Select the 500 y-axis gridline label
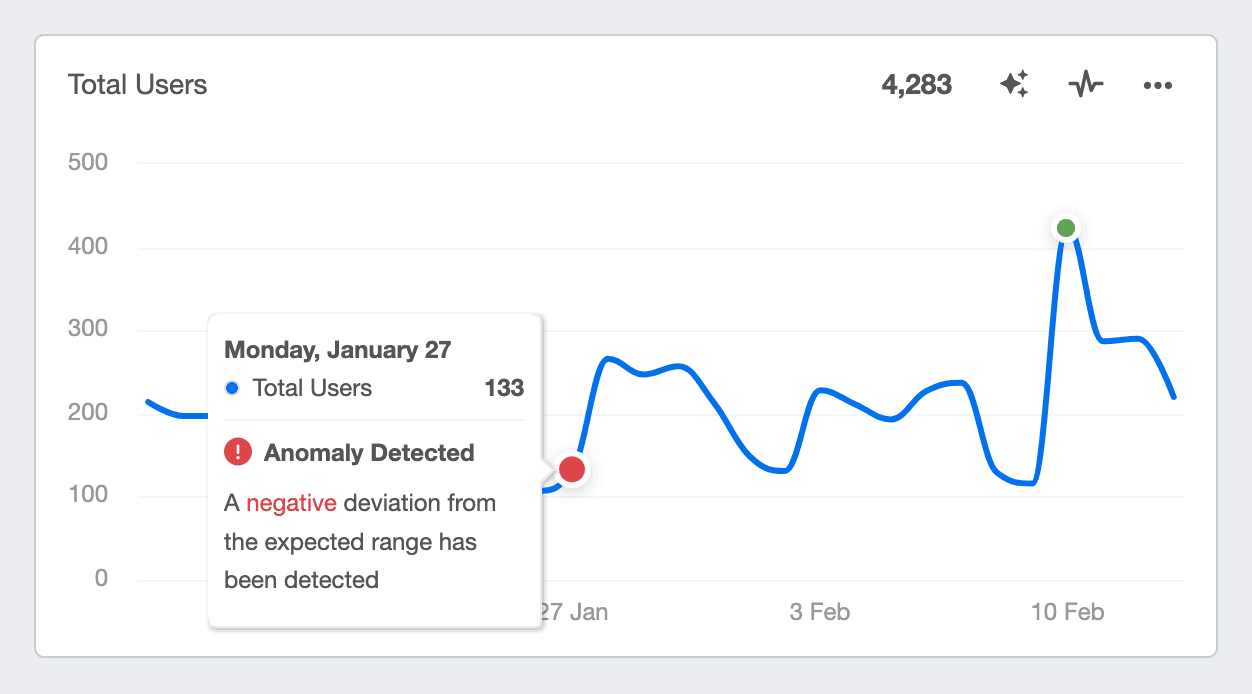The width and height of the screenshot is (1252, 694). 87,161
